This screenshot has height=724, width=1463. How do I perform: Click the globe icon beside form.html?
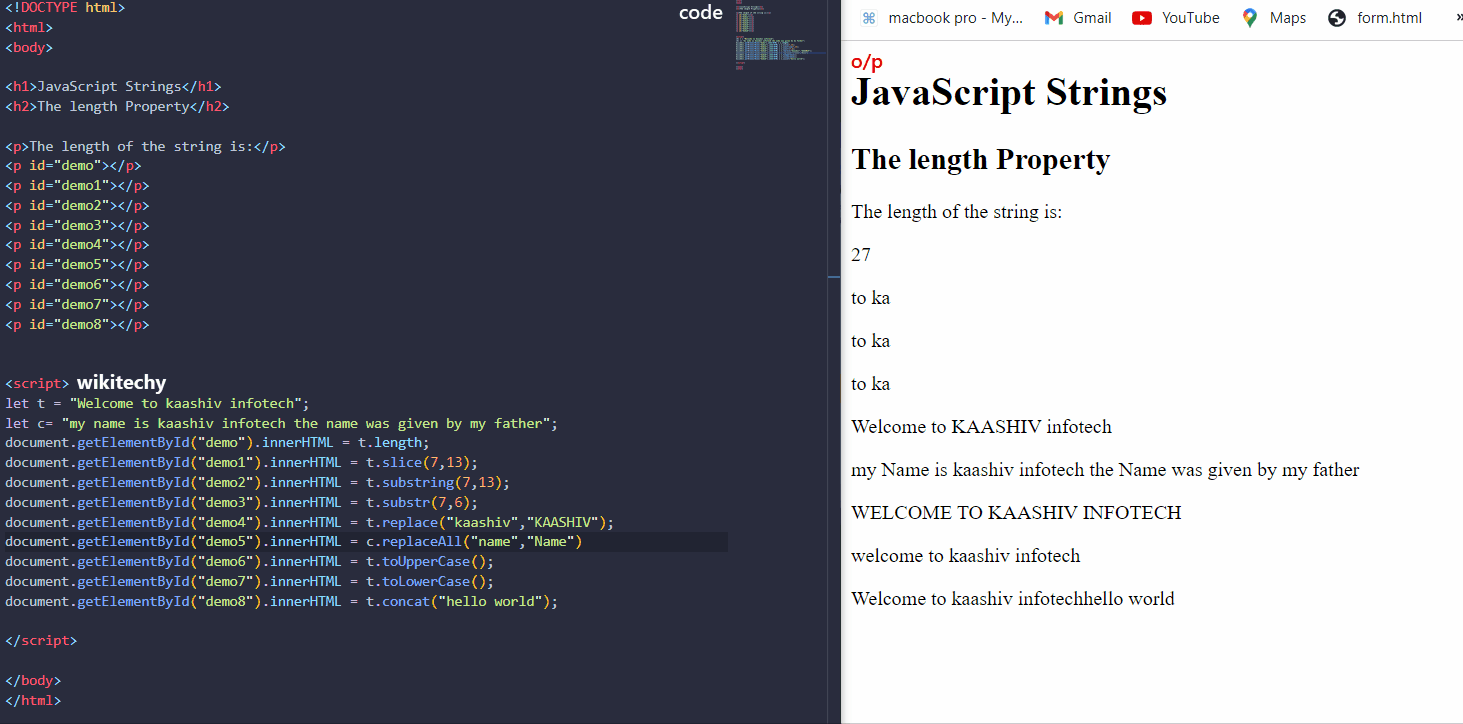click(x=1336, y=17)
